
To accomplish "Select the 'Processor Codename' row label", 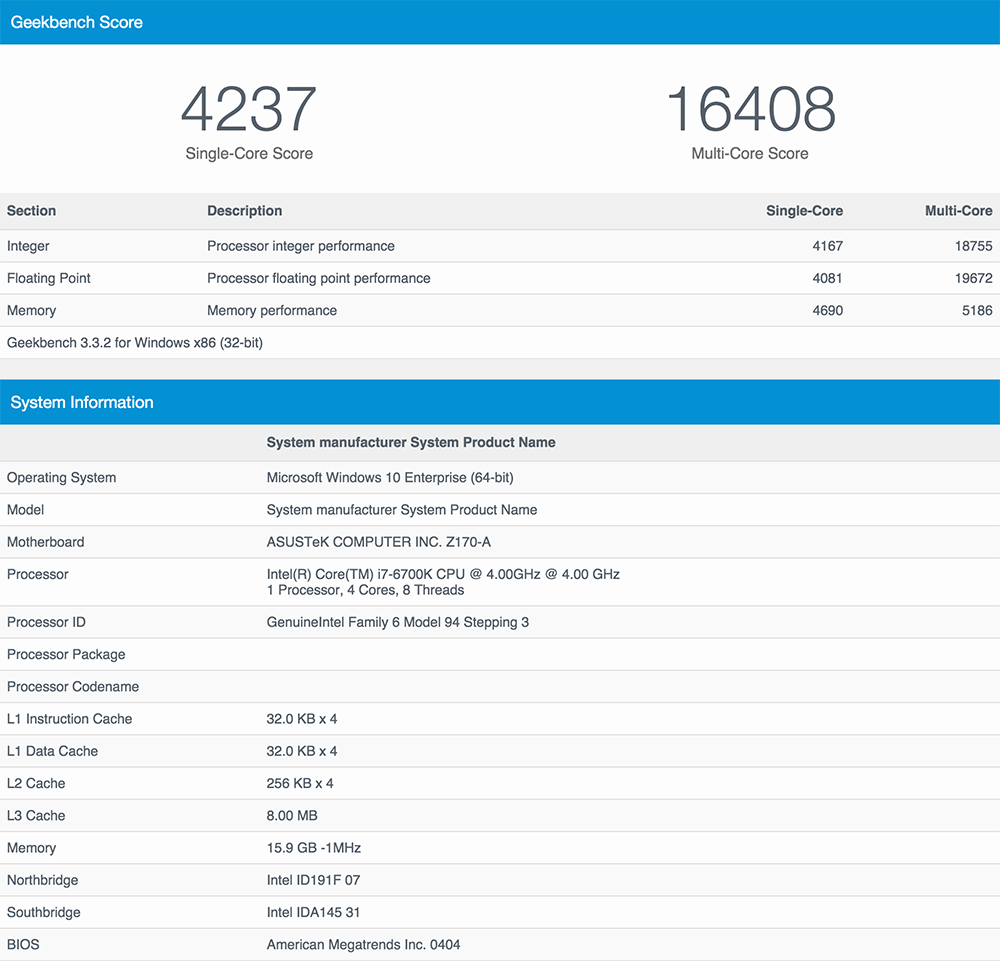I will 73,687.
